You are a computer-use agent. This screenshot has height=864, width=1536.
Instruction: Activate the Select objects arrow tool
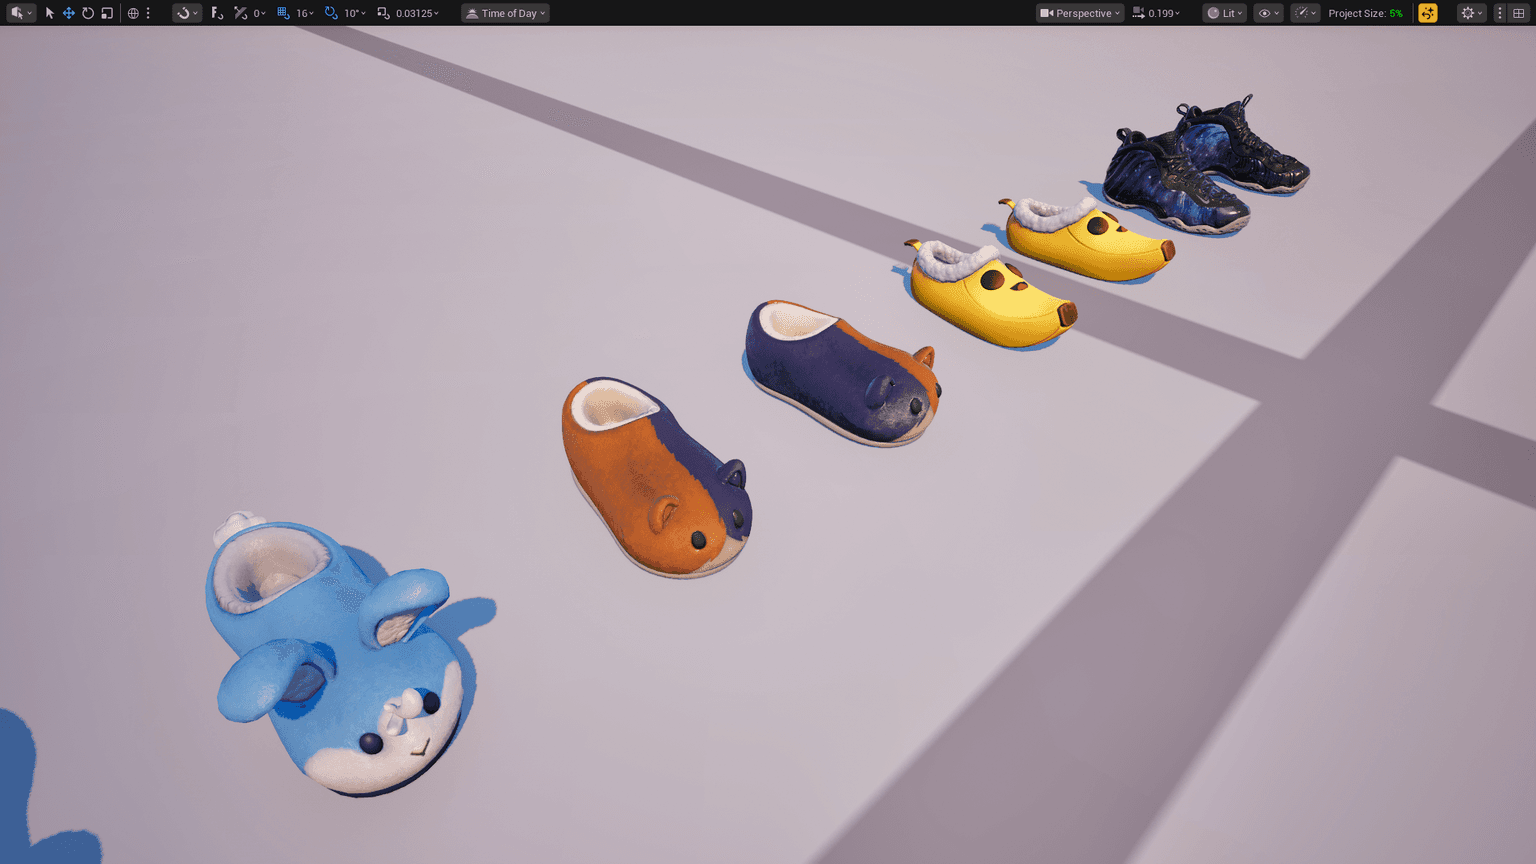(x=49, y=13)
